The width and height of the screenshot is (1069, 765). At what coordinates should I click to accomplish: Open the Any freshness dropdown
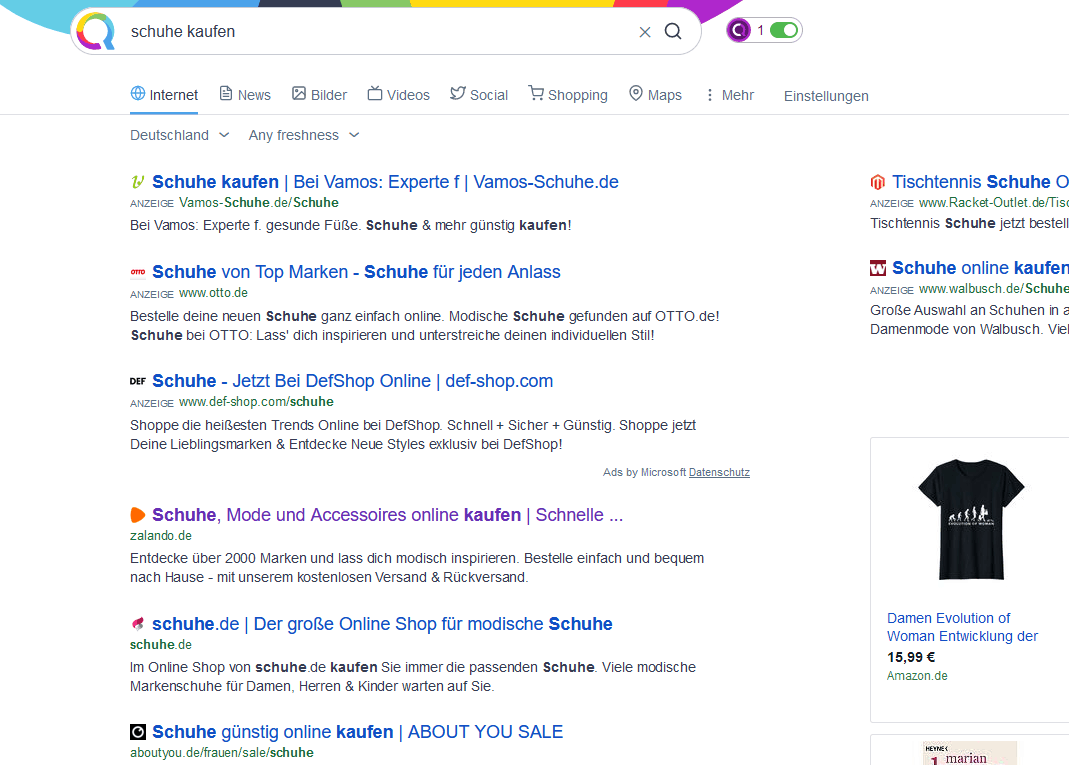304,135
